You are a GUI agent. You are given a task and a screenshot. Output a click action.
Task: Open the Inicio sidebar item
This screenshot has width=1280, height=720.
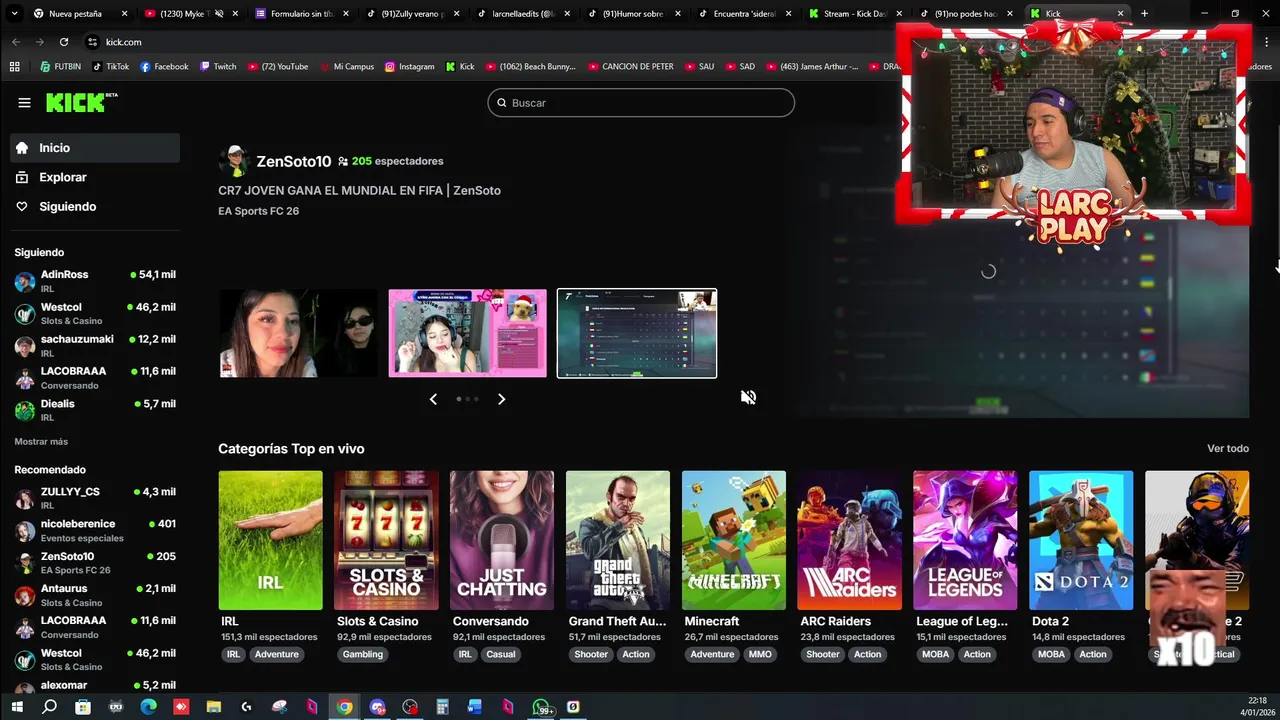coord(95,148)
